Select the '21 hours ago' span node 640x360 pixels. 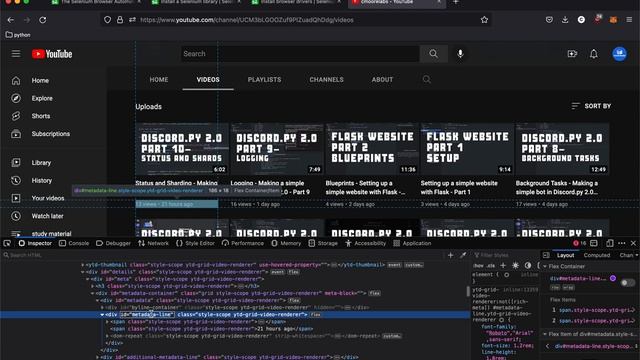point(211,329)
